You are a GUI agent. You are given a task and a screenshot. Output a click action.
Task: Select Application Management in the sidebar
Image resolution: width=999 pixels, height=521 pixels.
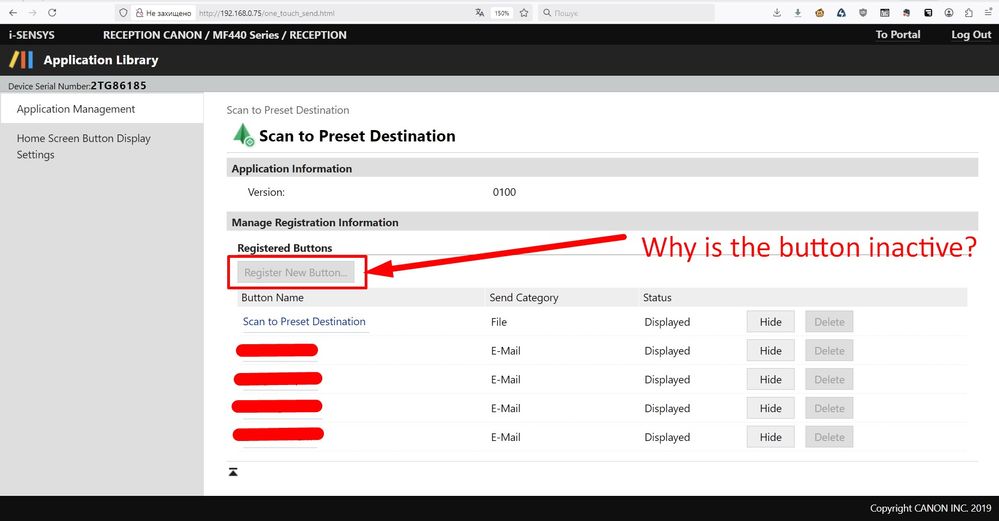tap(76, 109)
